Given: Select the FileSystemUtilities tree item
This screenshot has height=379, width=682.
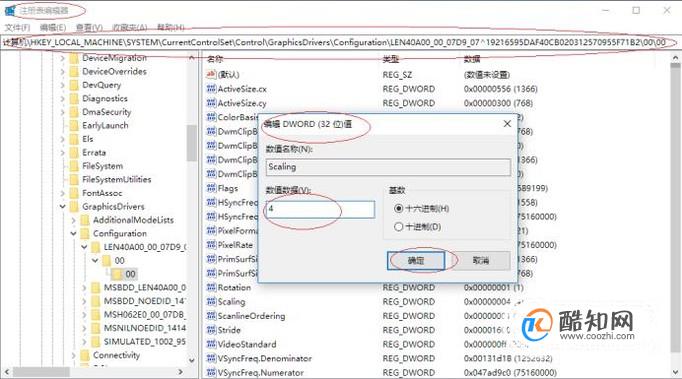Looking at the screenshot, I should pyautogui.click(x=117, y=179).
